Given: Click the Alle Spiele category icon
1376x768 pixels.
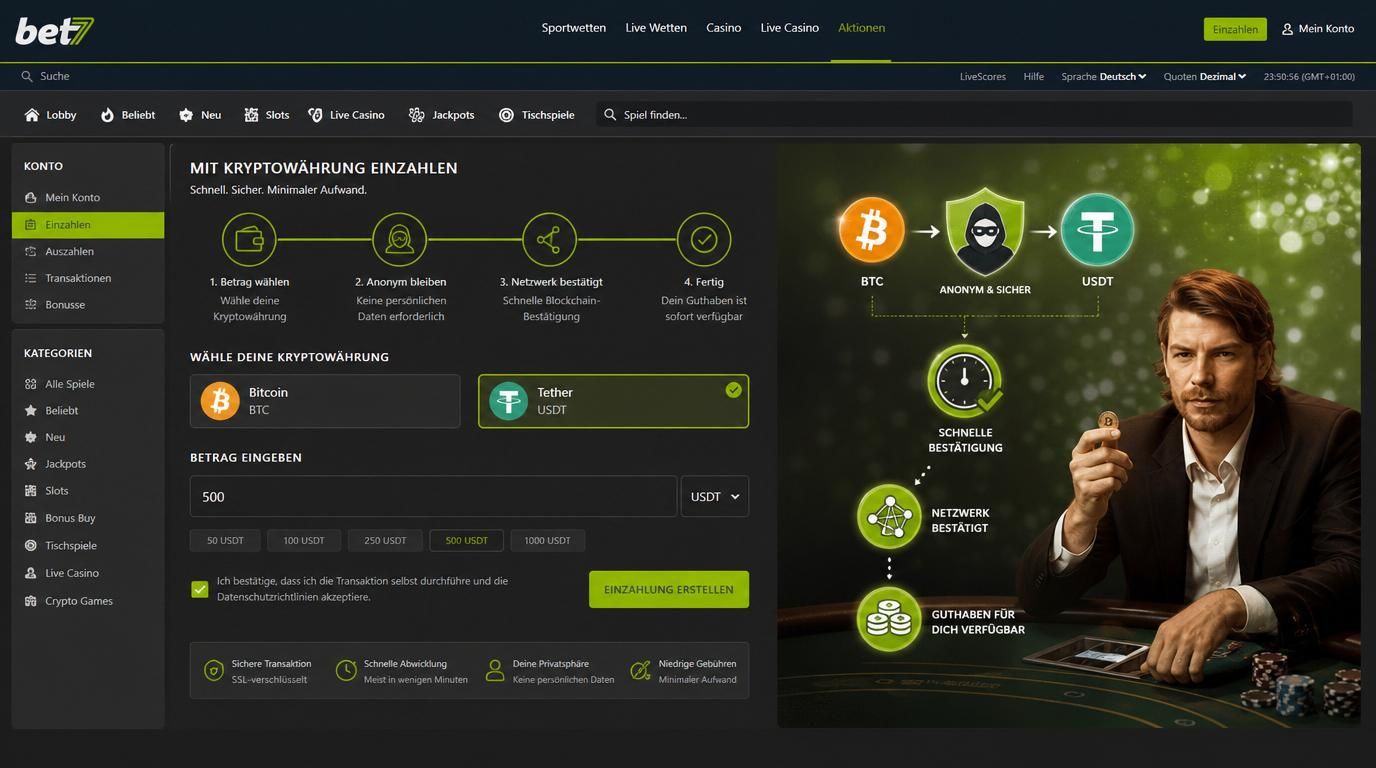Looking at the screenshot, I should (31, 384).
